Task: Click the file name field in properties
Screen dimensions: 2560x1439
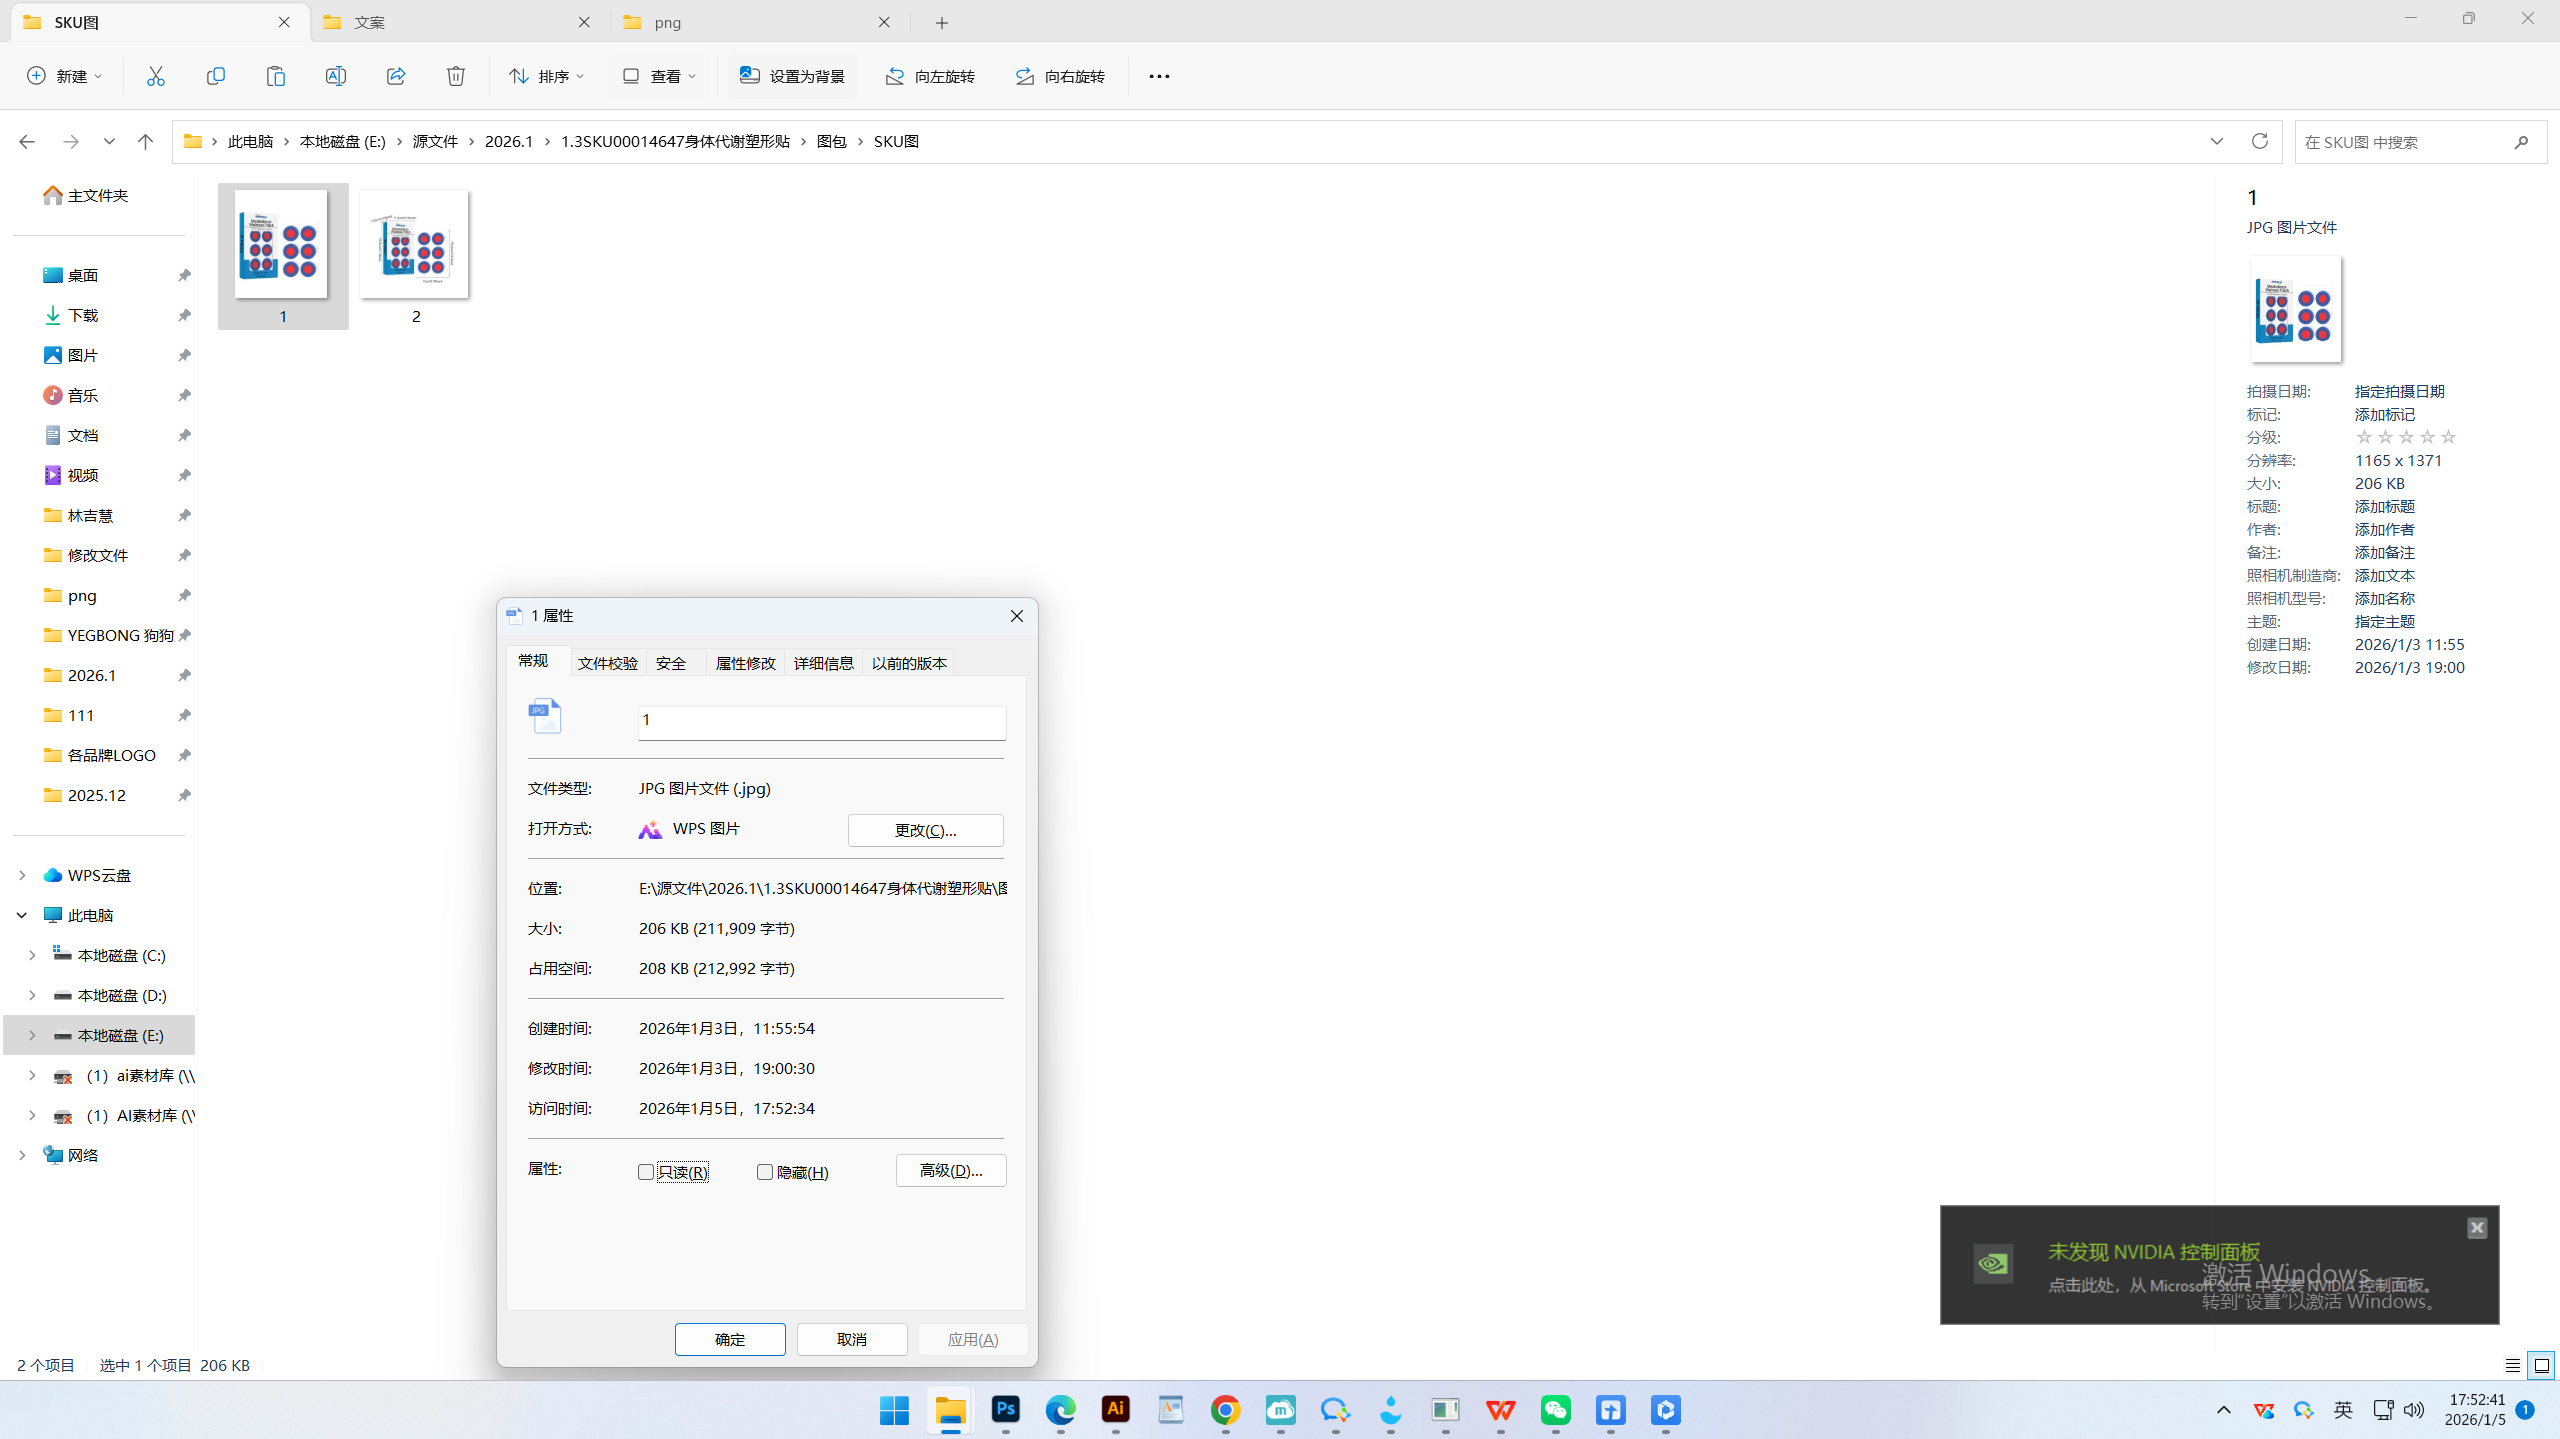Action: [822, 721]
